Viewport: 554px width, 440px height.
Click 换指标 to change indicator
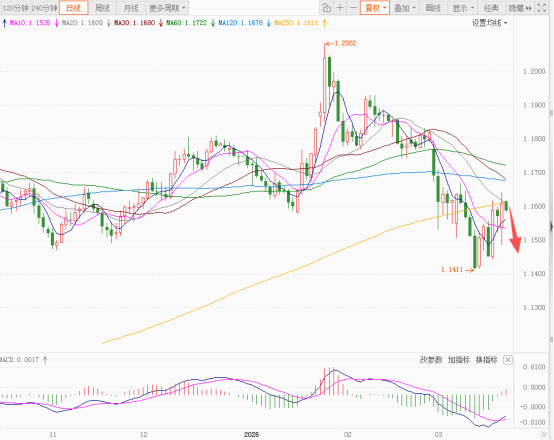click(487, 360)
